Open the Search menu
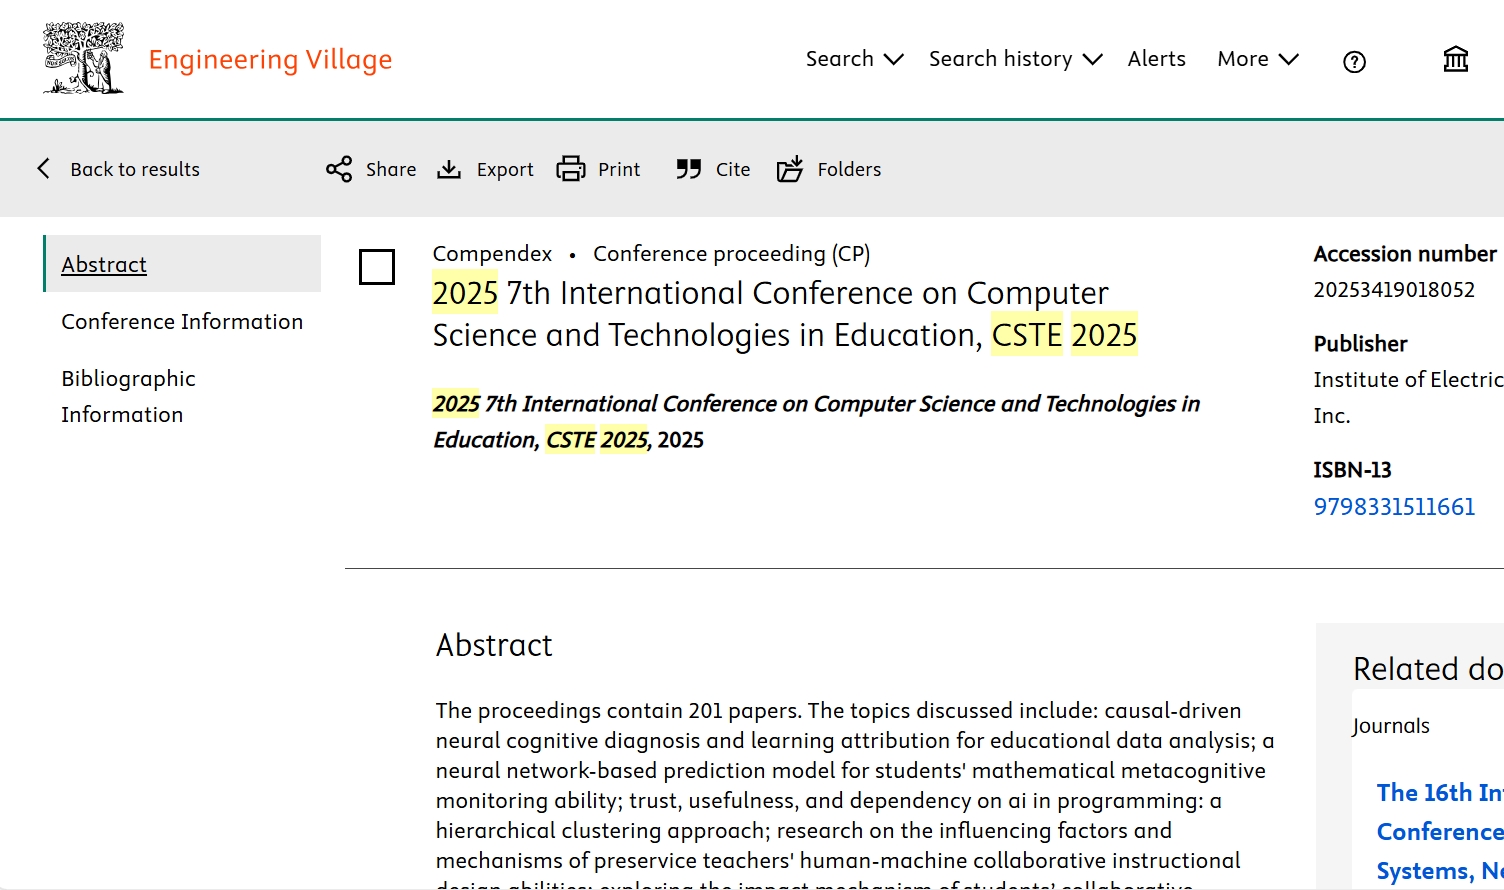The image size is (1504, 890). coord(855,59)
